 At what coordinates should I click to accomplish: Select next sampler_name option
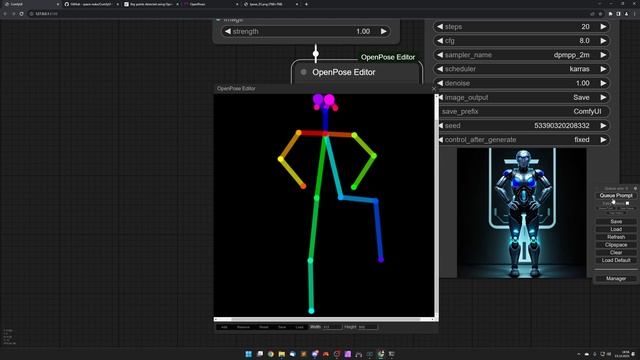(603, 55)
